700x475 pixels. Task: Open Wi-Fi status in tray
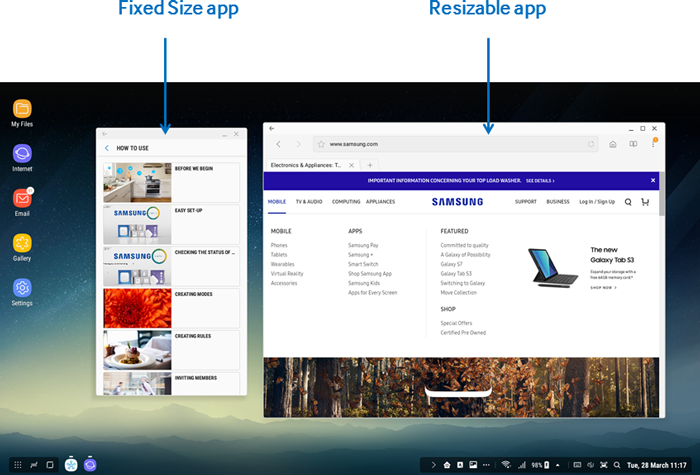[506, 465]
